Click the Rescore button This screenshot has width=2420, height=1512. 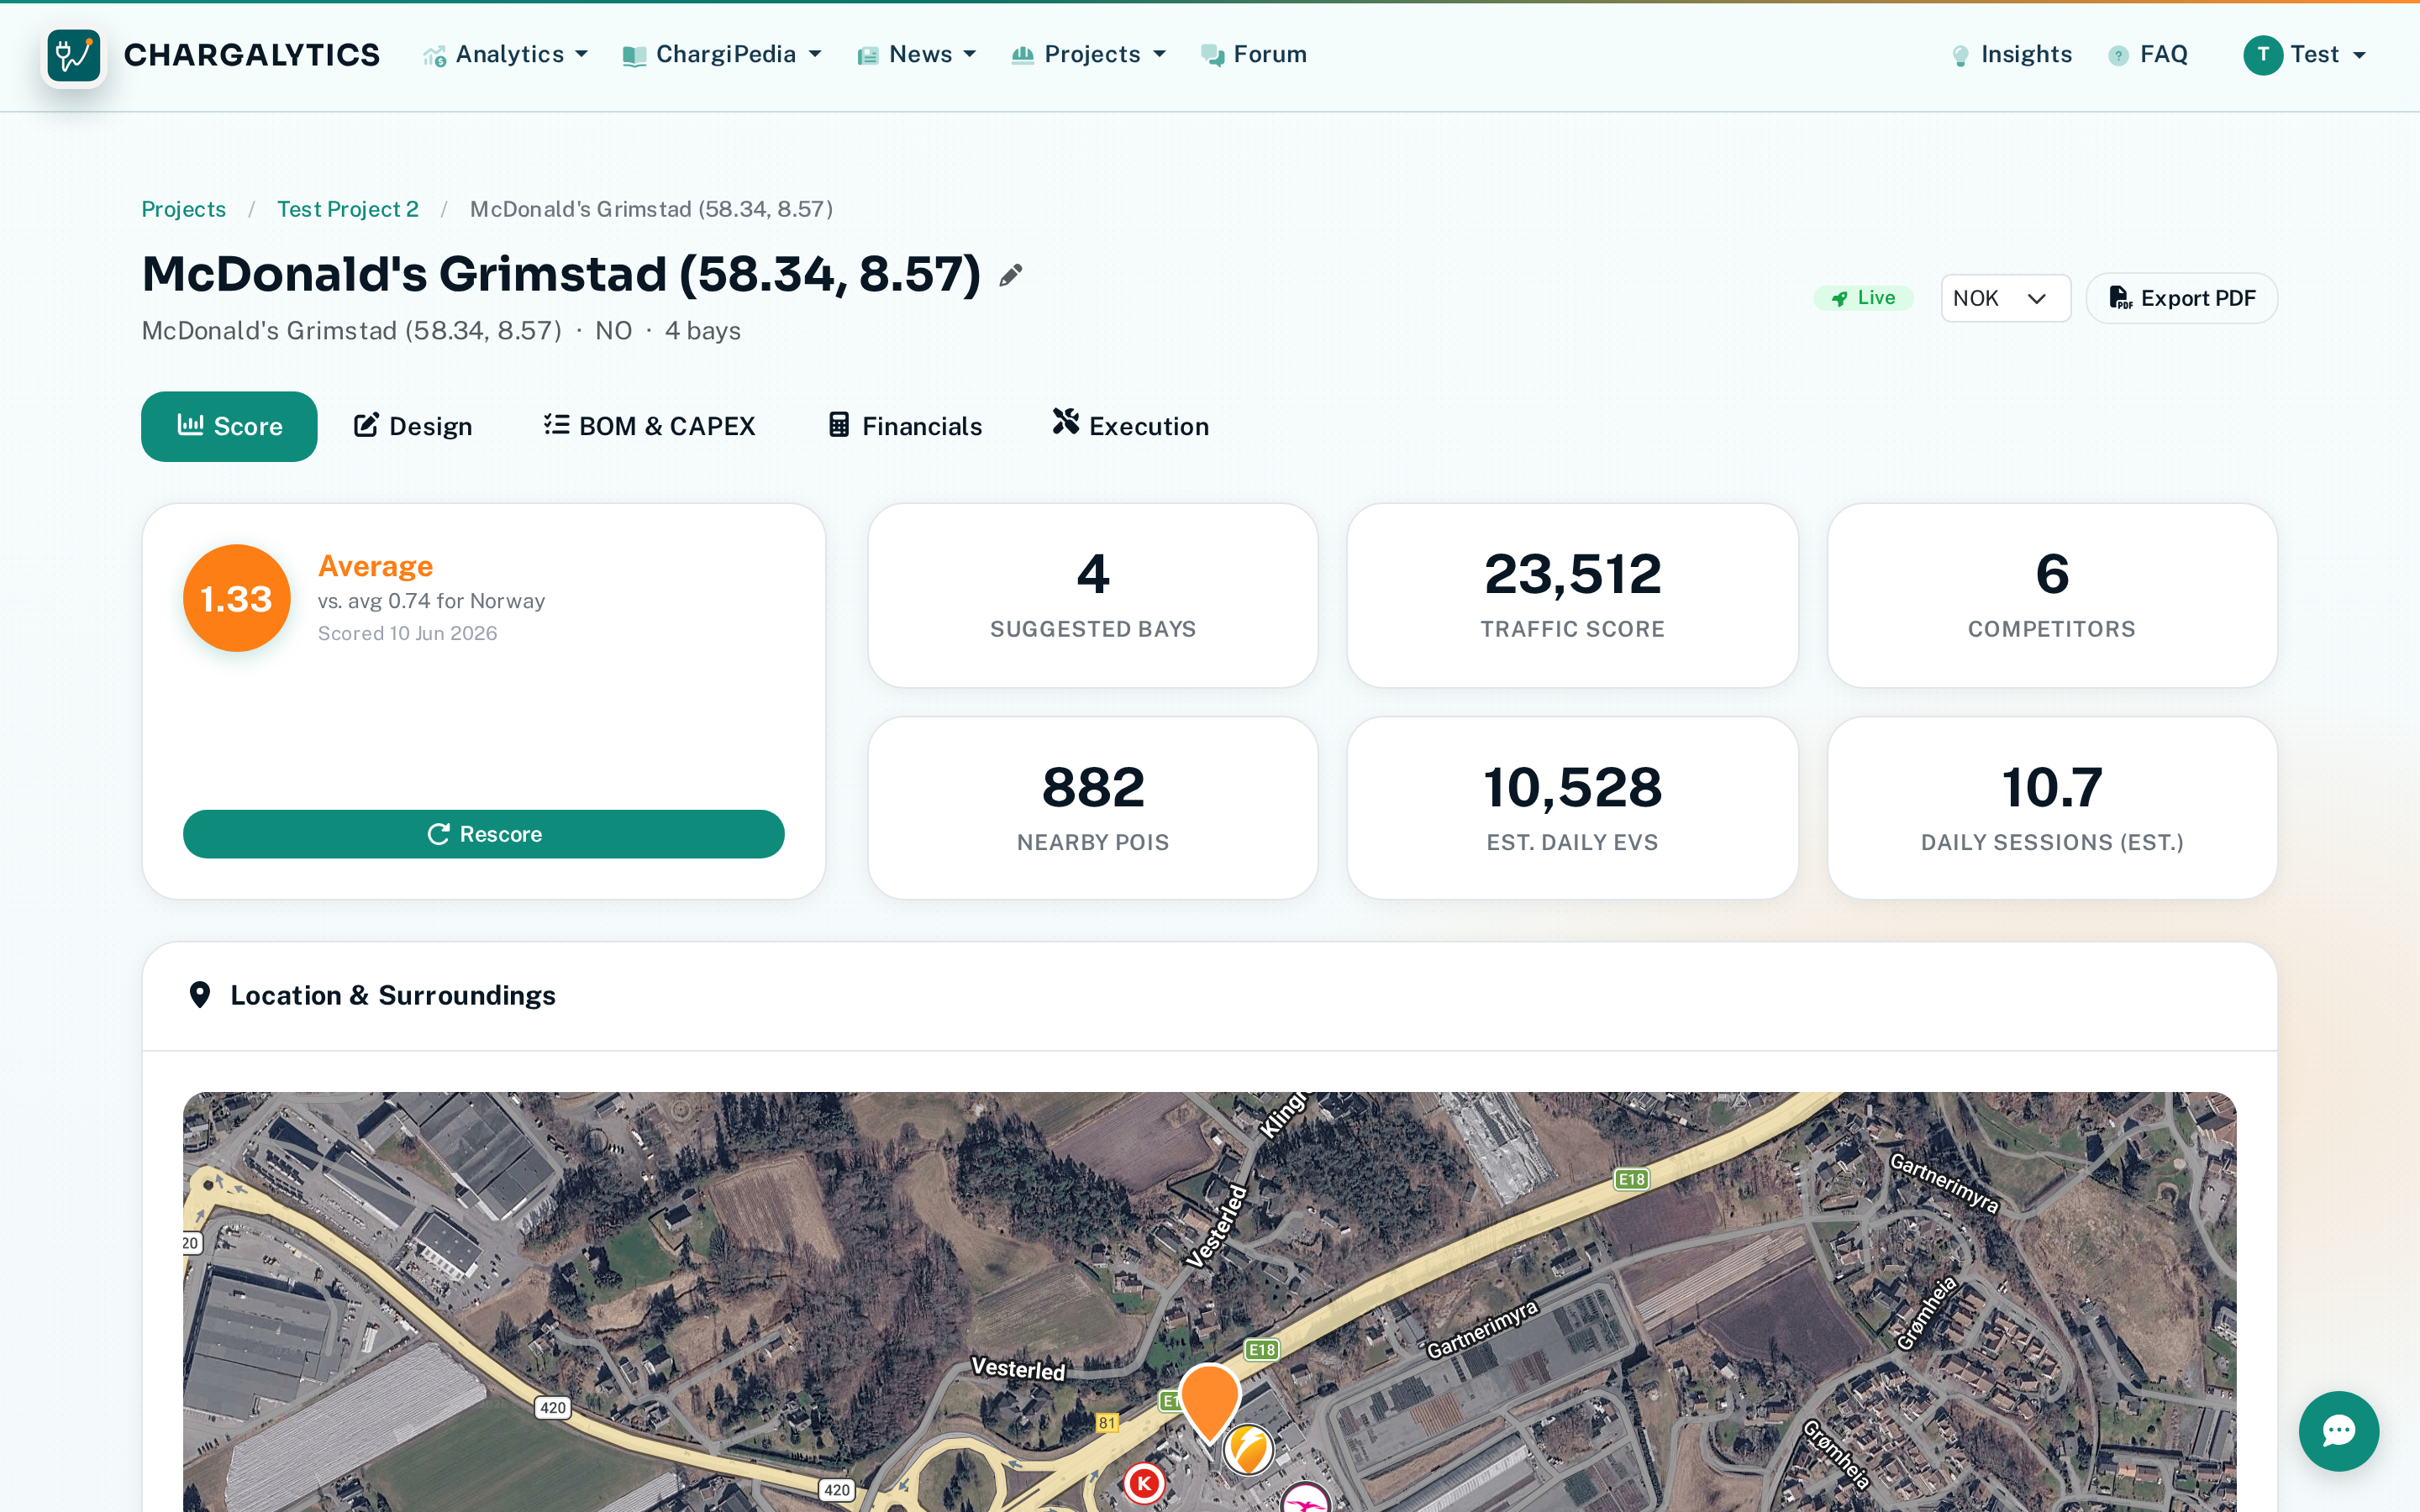pyautogui.click(x=484, y=834)
